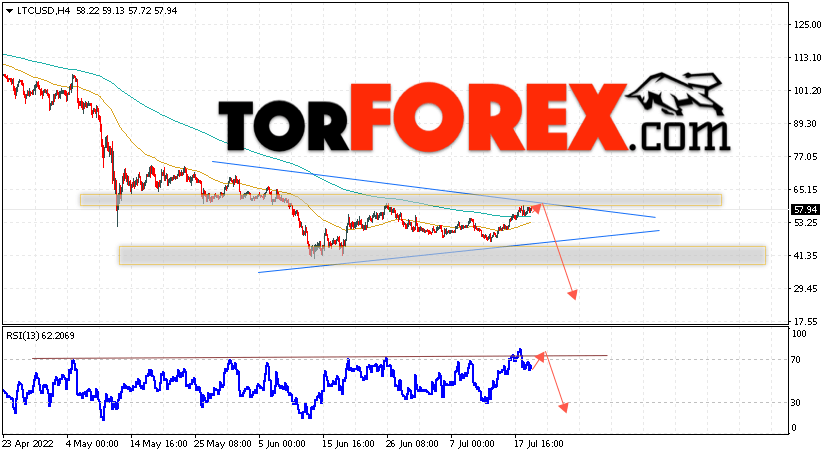The width and height of the screenshot is (828, 455).
Task: Select the RSI(13) 62.2069 indicator label
Action: point(40,336)
